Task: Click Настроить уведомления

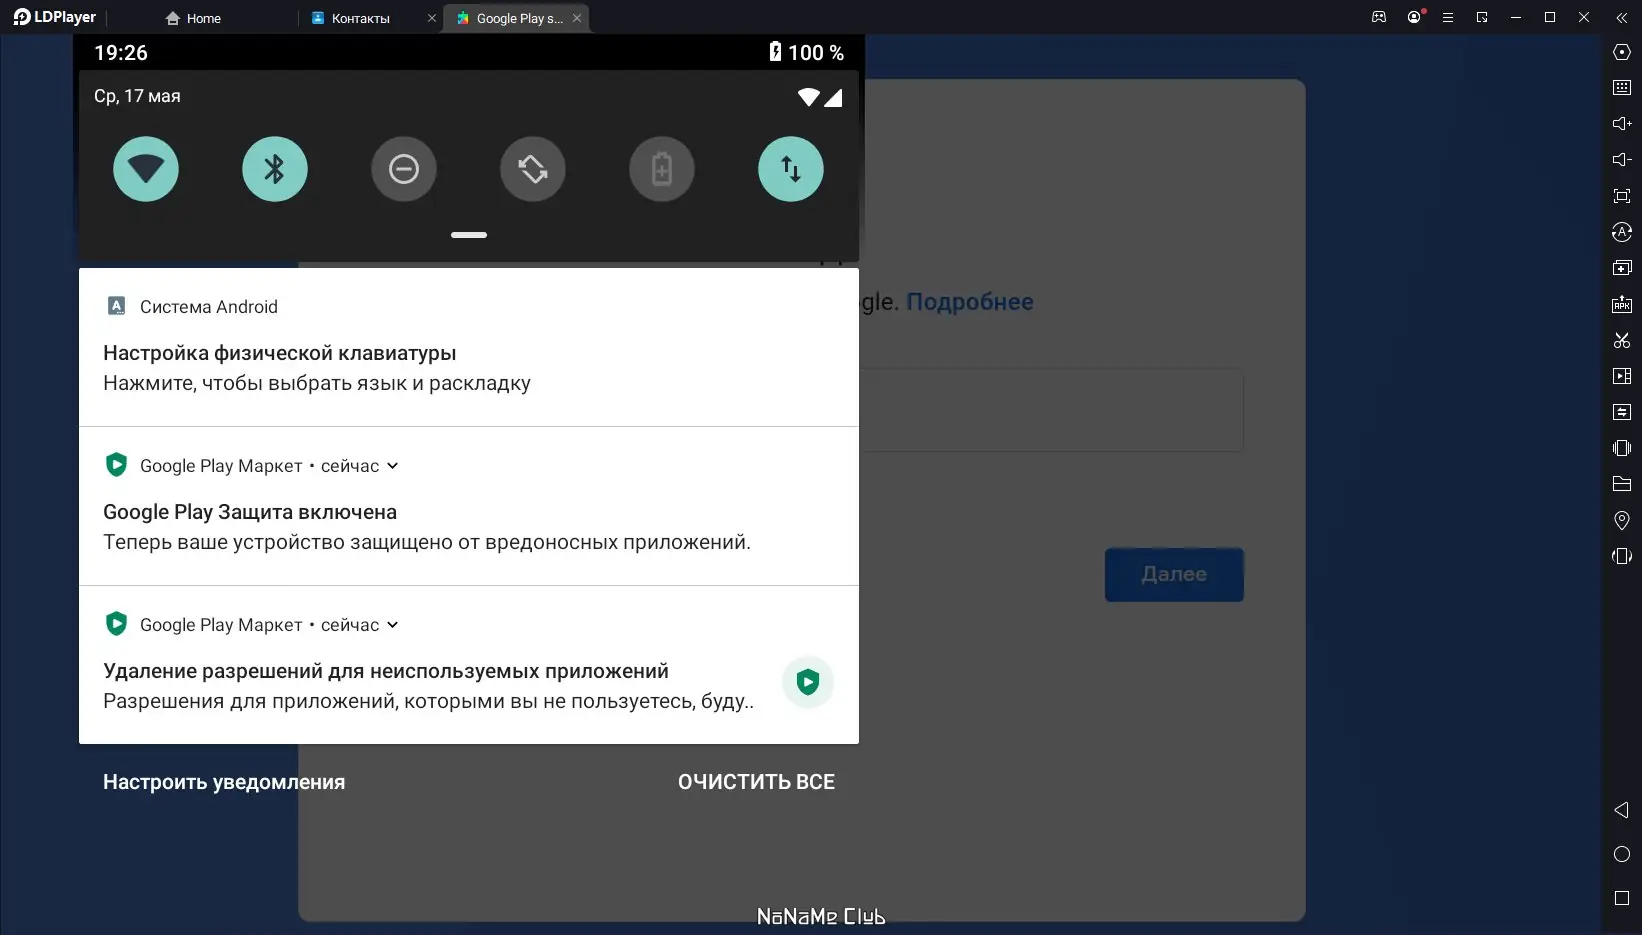Action: tap(224, 782)
